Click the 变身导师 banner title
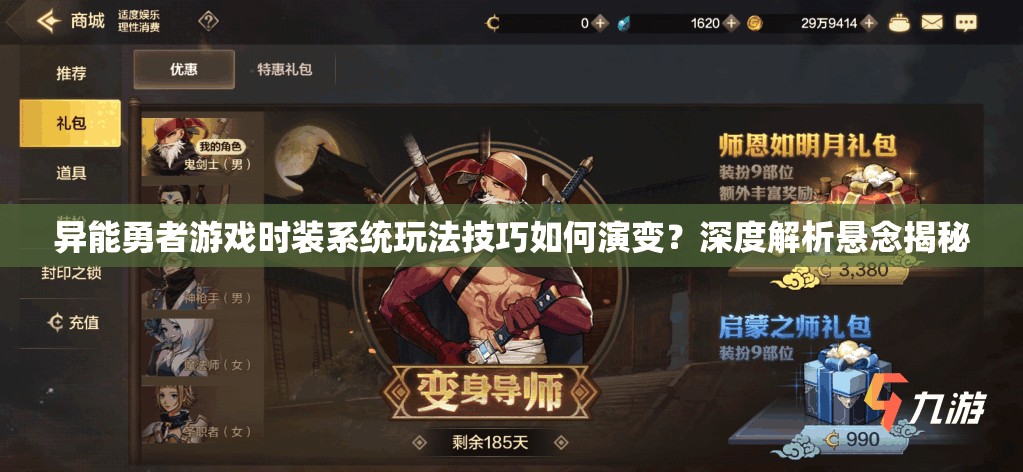Viewport: 1023px width, 472px height. click(489, 392)
